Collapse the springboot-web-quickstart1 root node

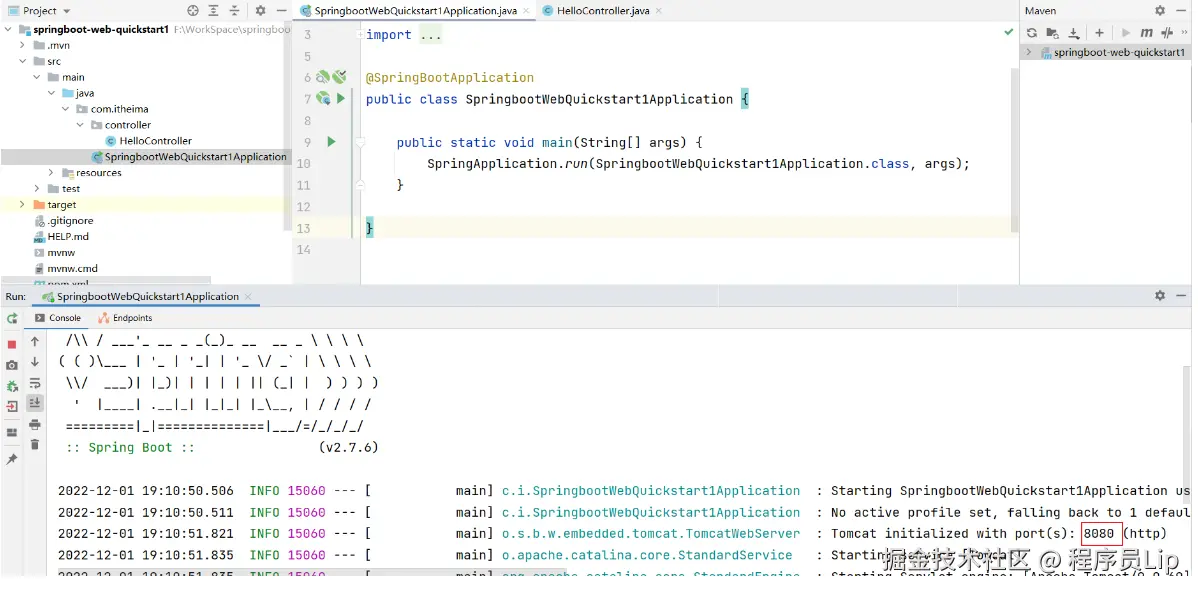pyautogui.click(x=8, y=30)
